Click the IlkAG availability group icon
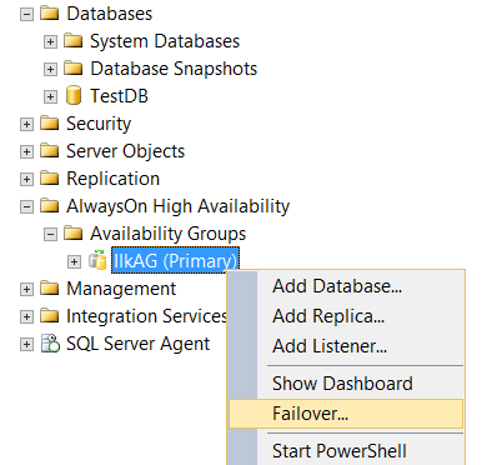Screen dimensions: 492x465 coord(97,260)
